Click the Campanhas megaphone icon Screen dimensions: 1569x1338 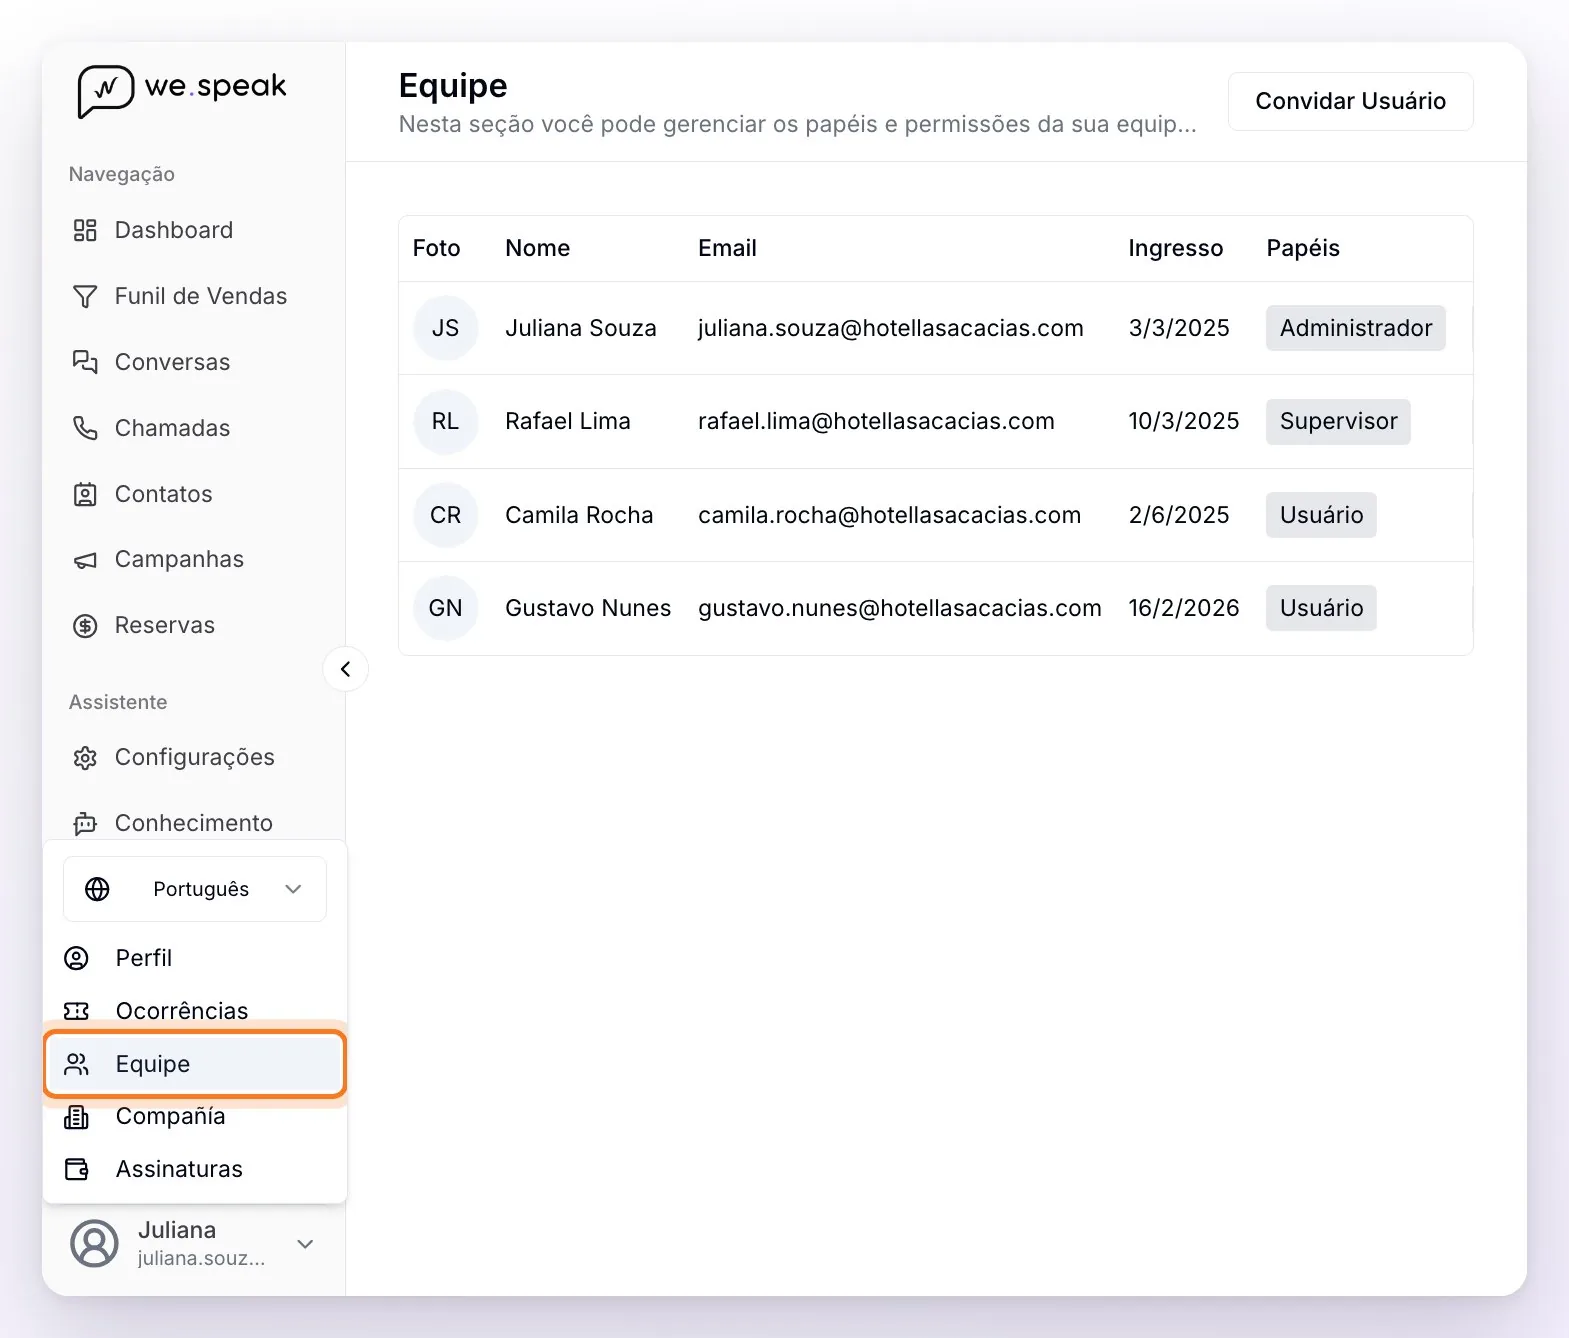coord(85,560)
